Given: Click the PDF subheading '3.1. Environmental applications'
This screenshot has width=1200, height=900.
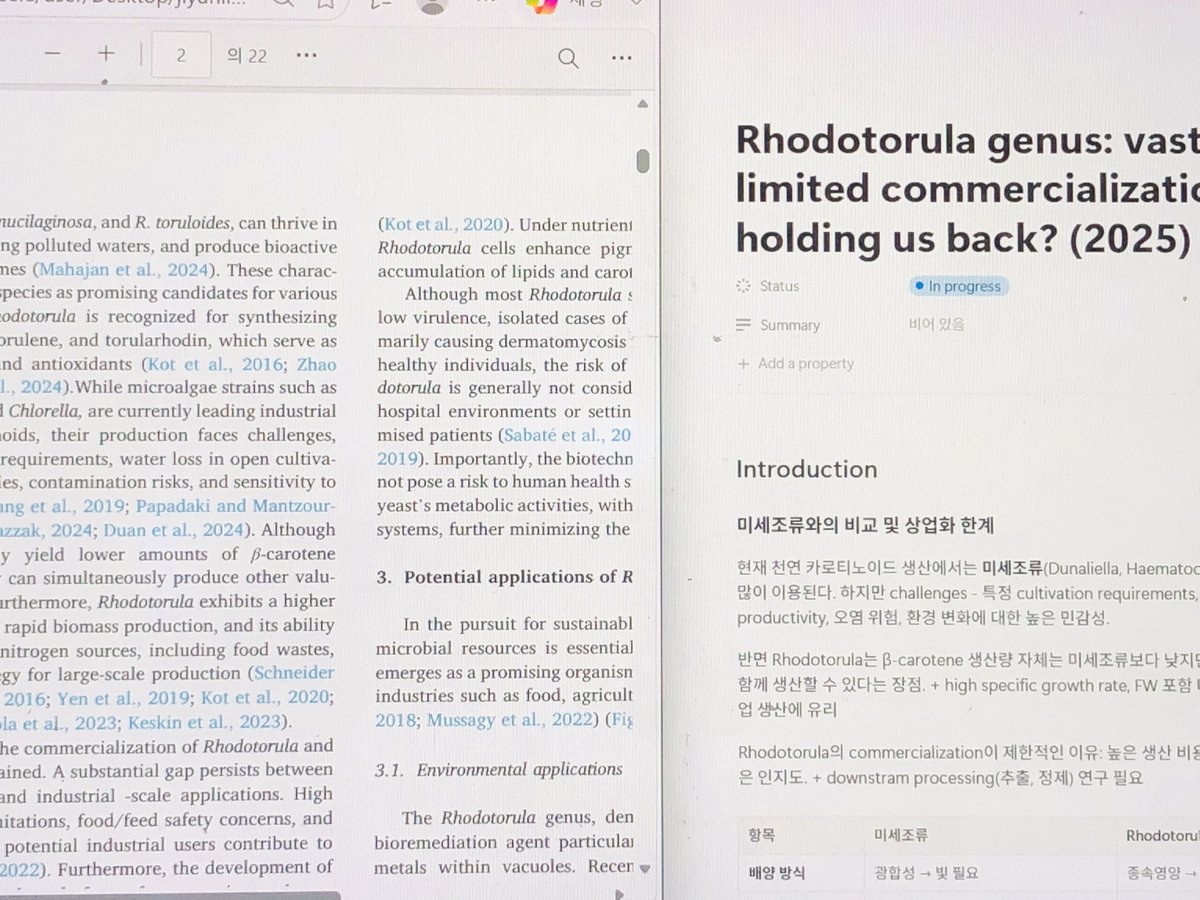Looking at the screenshot, I should pos(499,769).
